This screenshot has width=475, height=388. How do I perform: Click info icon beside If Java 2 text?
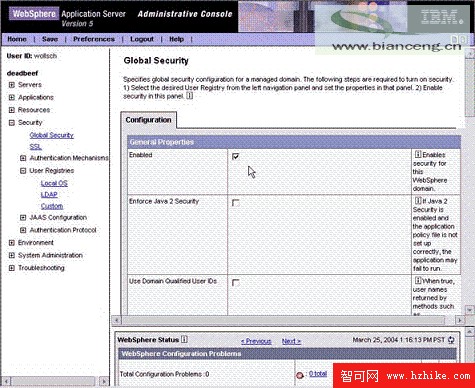[418, 201]
